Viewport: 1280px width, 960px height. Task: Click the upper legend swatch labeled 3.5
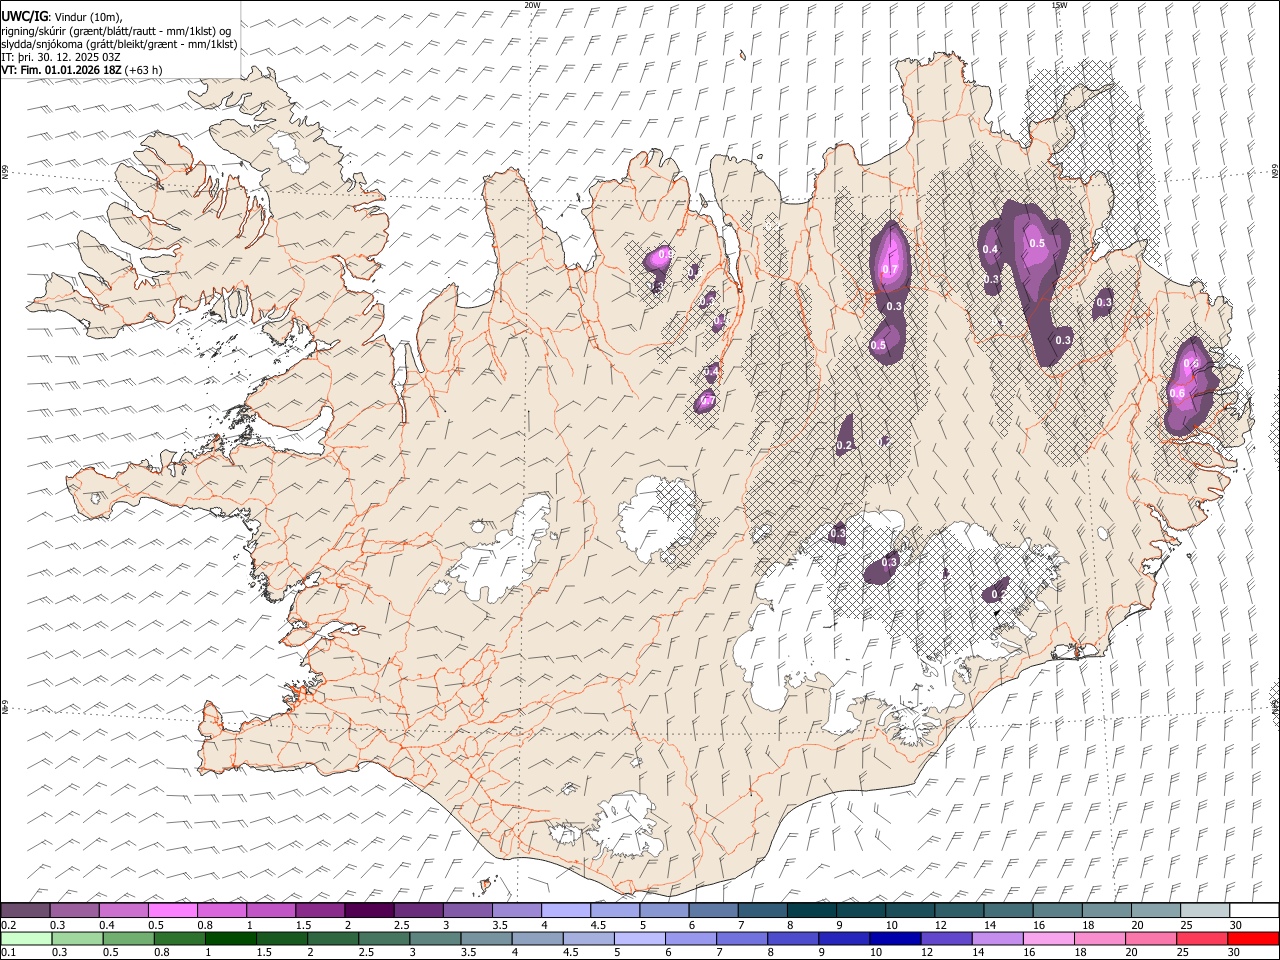point(516,910)
